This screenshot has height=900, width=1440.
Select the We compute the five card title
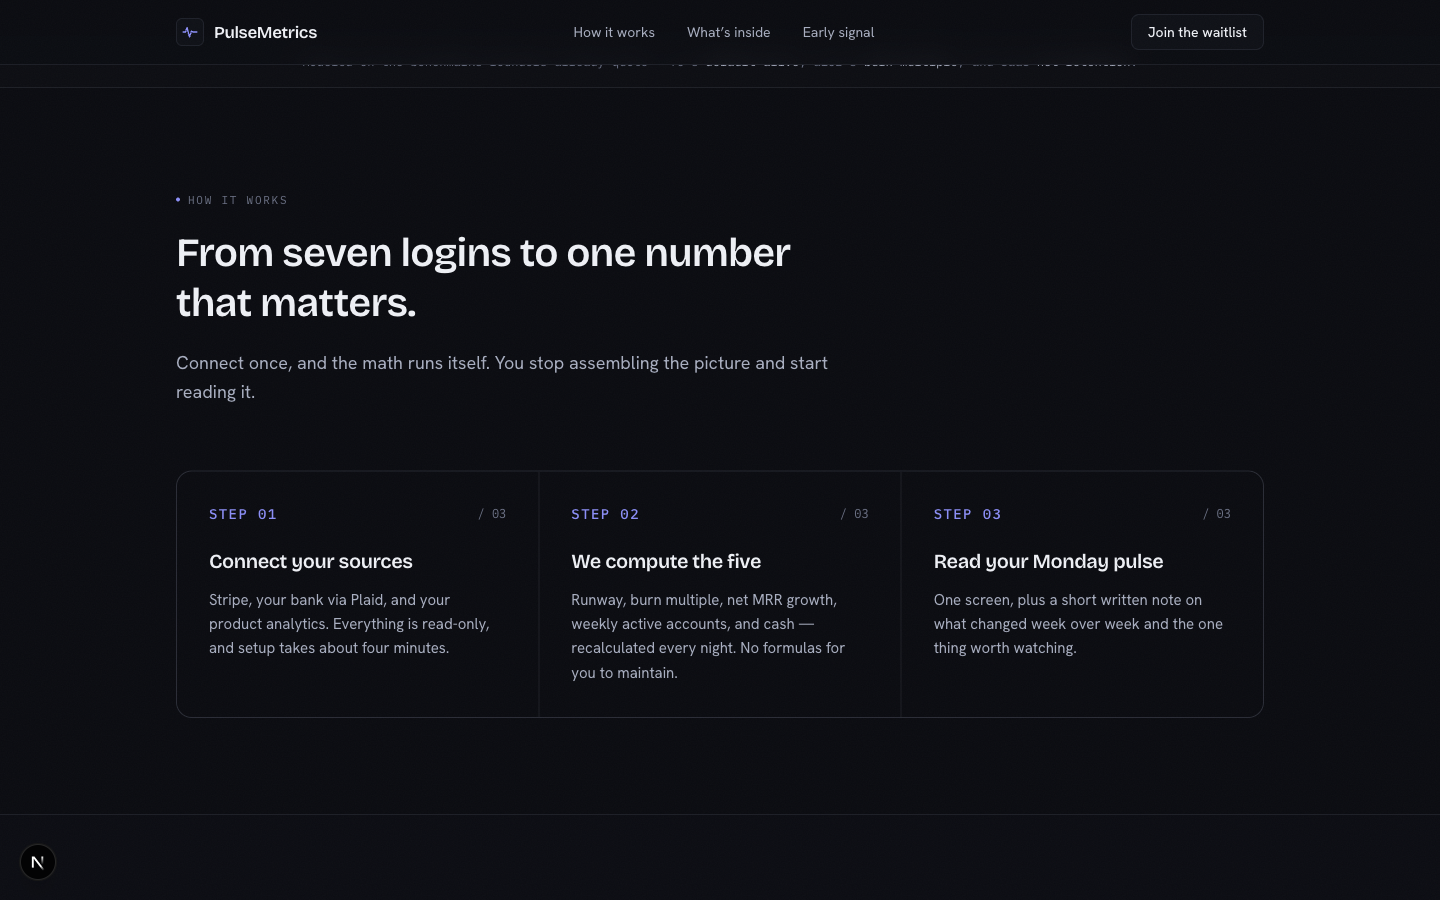(x=666, y=561)
